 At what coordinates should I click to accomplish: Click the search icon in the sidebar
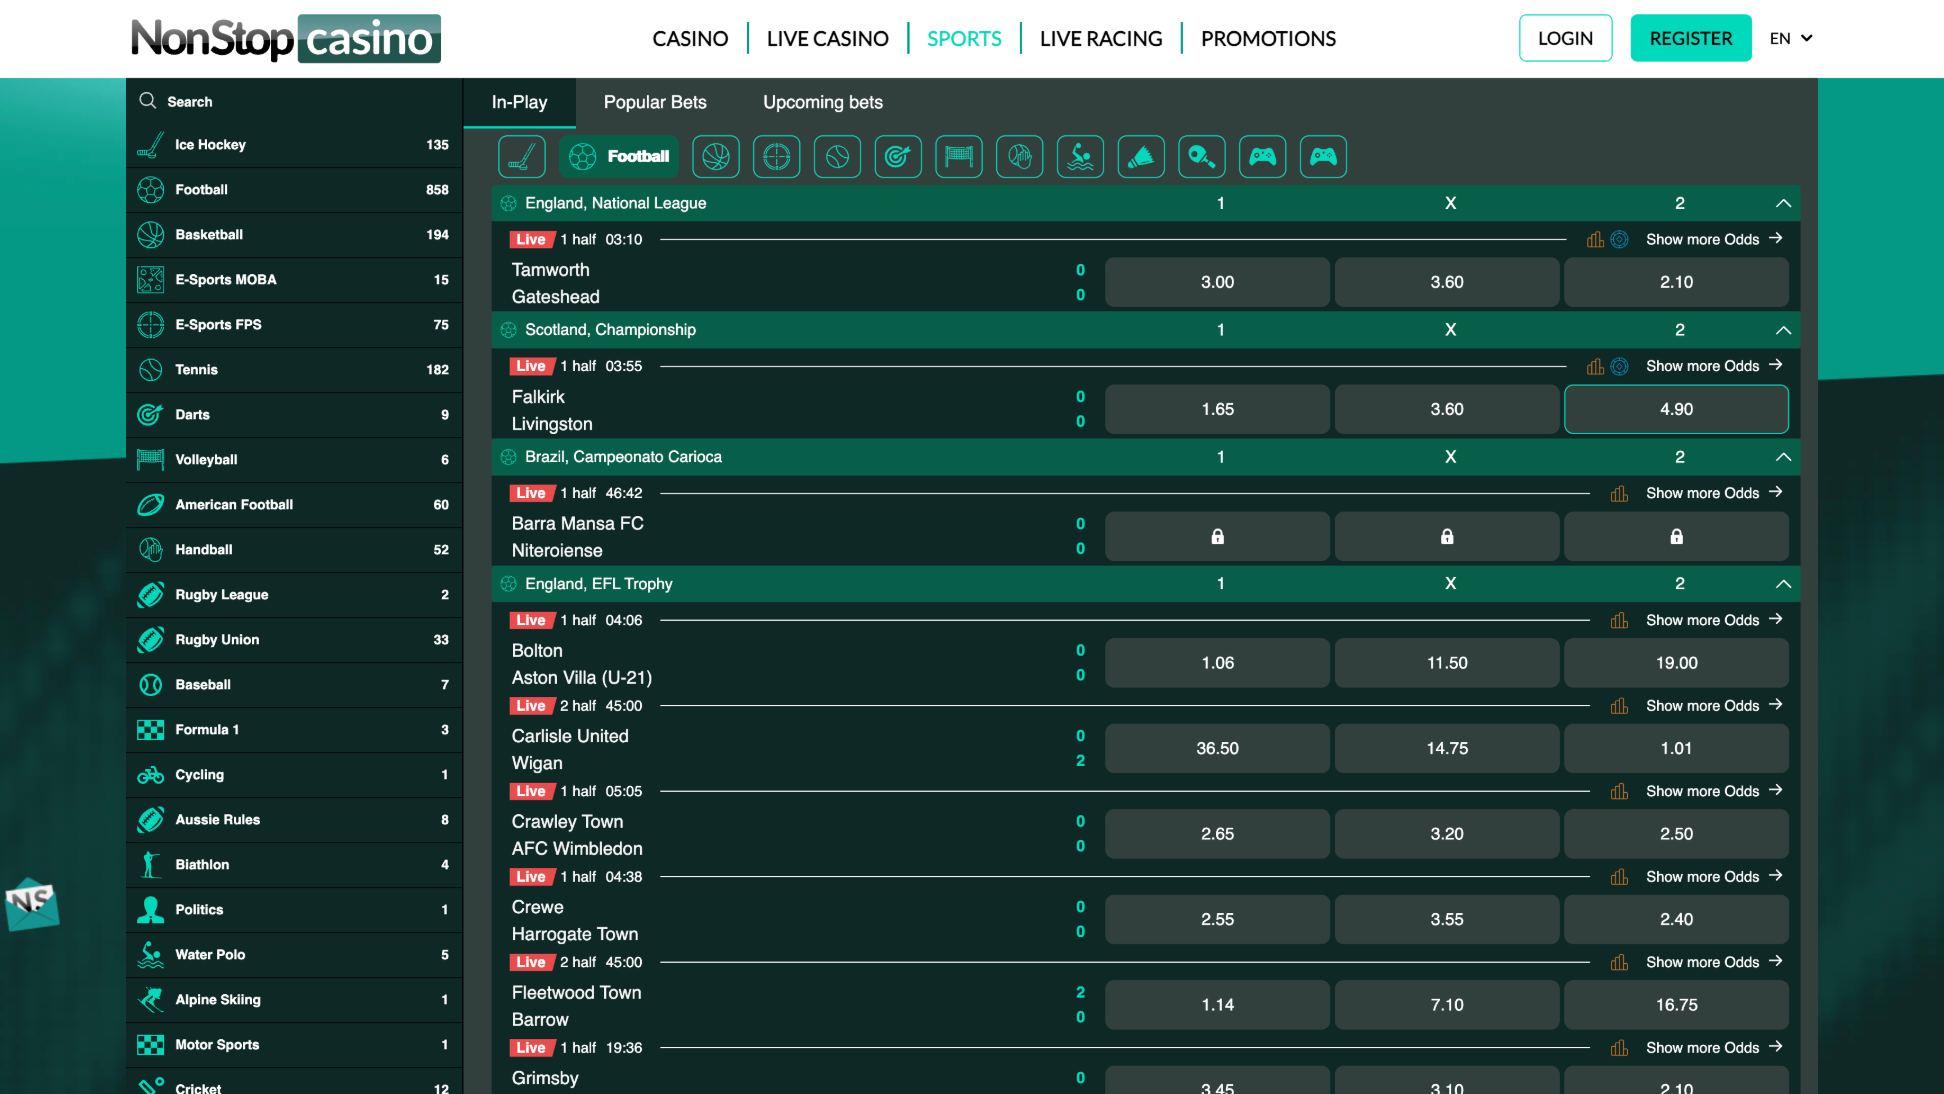click(147, 101)
